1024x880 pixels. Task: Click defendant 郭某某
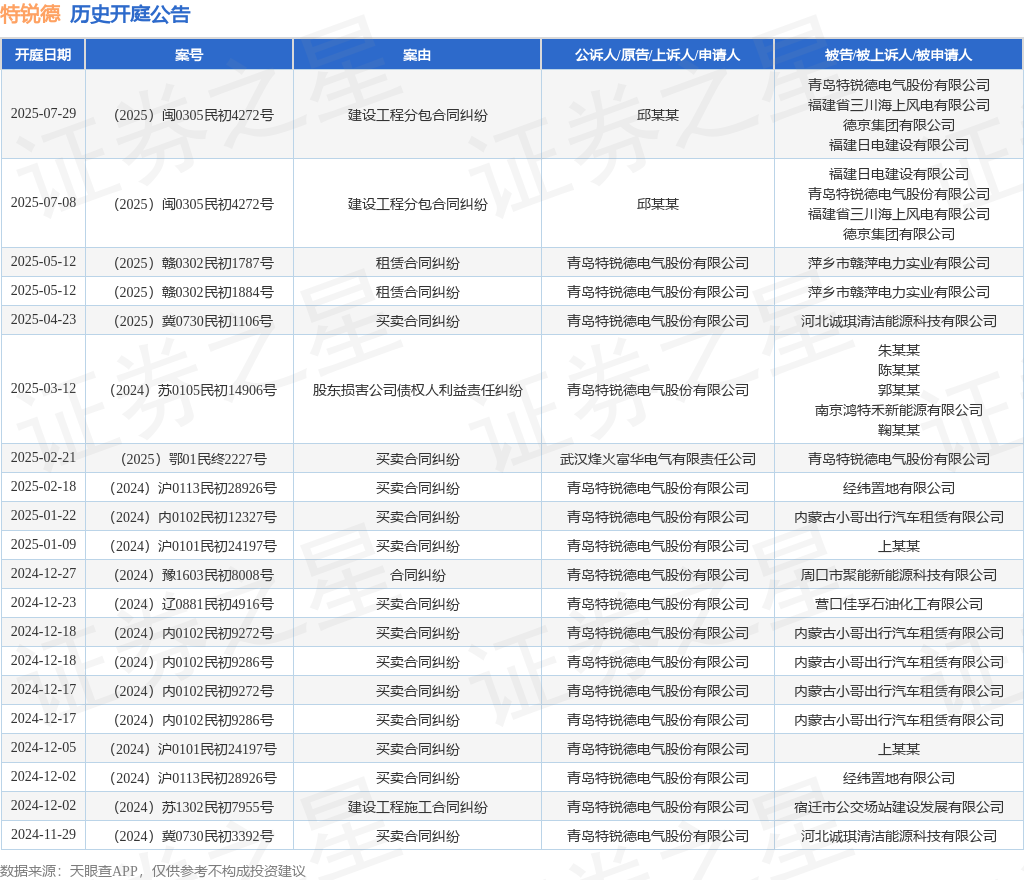899,390
